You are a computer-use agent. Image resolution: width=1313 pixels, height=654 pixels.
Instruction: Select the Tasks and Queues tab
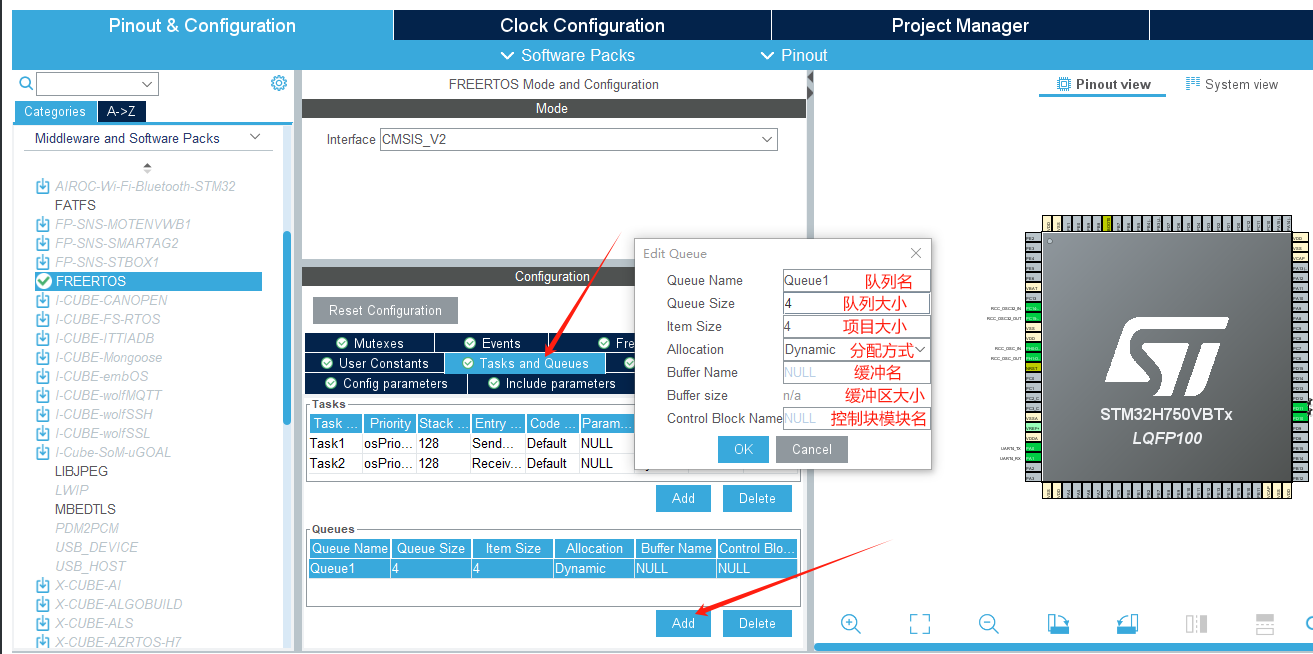[x=524, y=363]
